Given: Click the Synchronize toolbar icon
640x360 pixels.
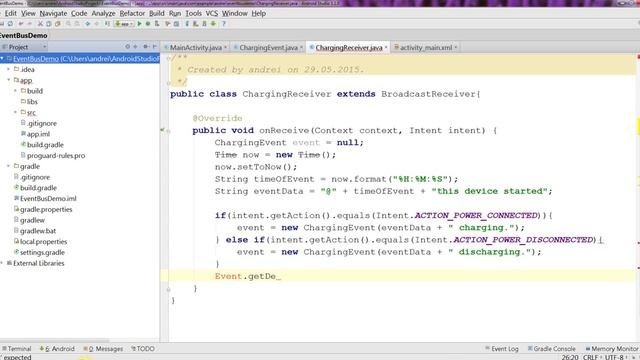Looking at the screenshot, I should tap(10, 24).
